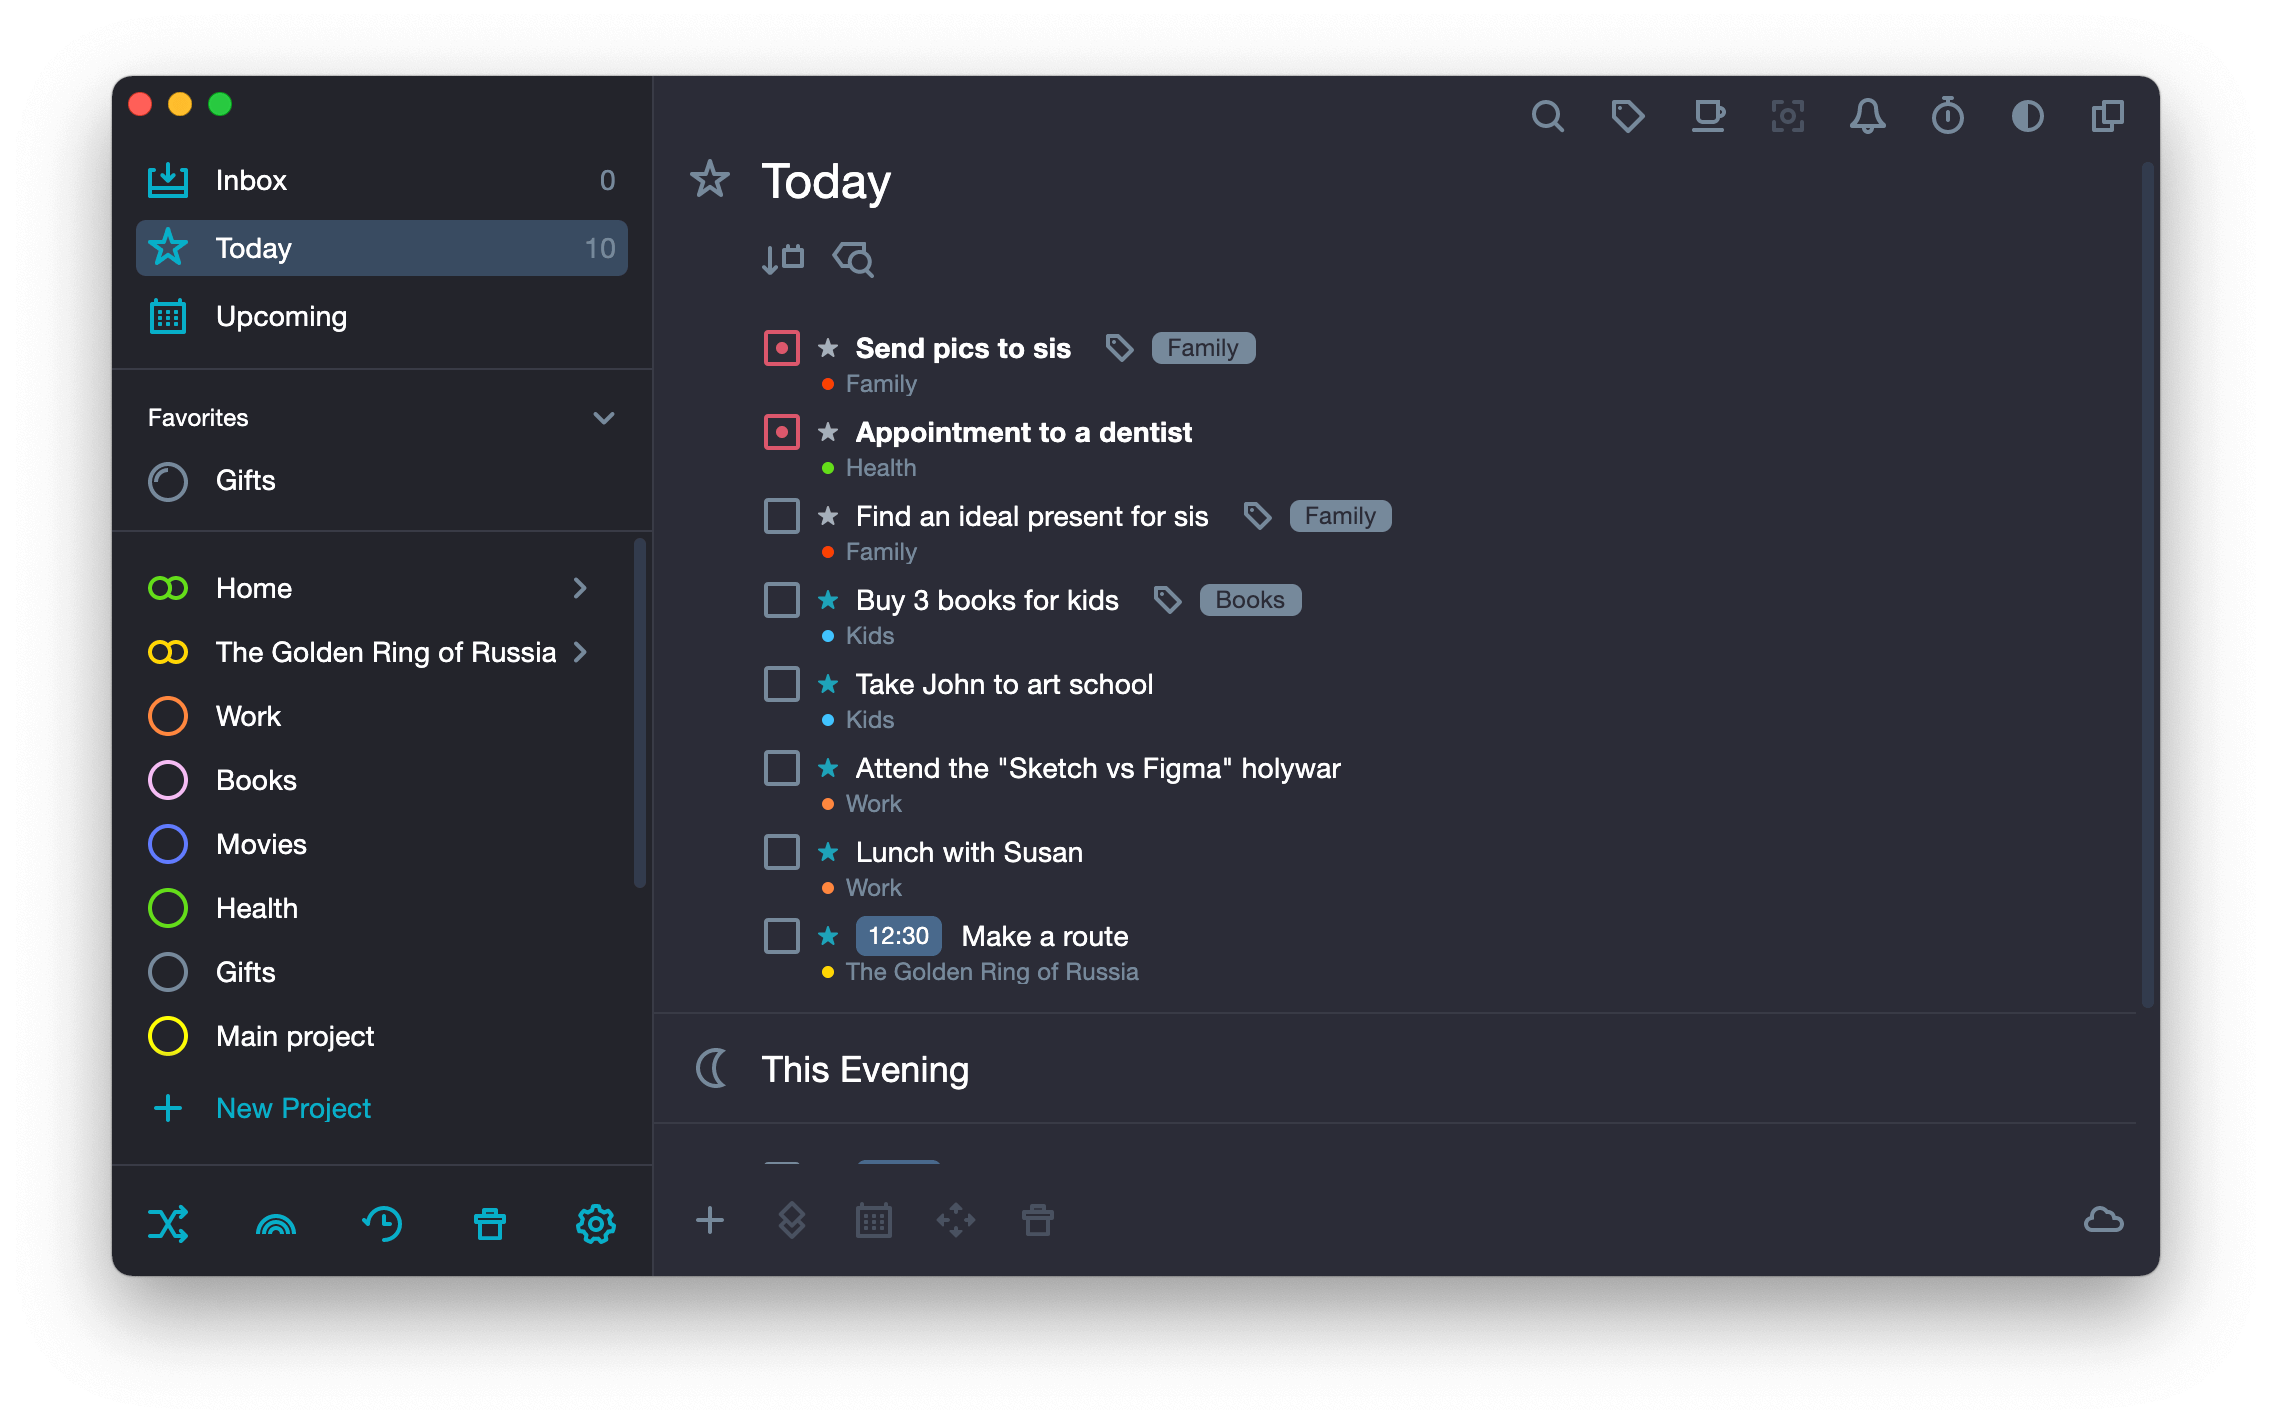
Task: Check Find an ideal present for sis checkbox
Action: click(782, 516)
